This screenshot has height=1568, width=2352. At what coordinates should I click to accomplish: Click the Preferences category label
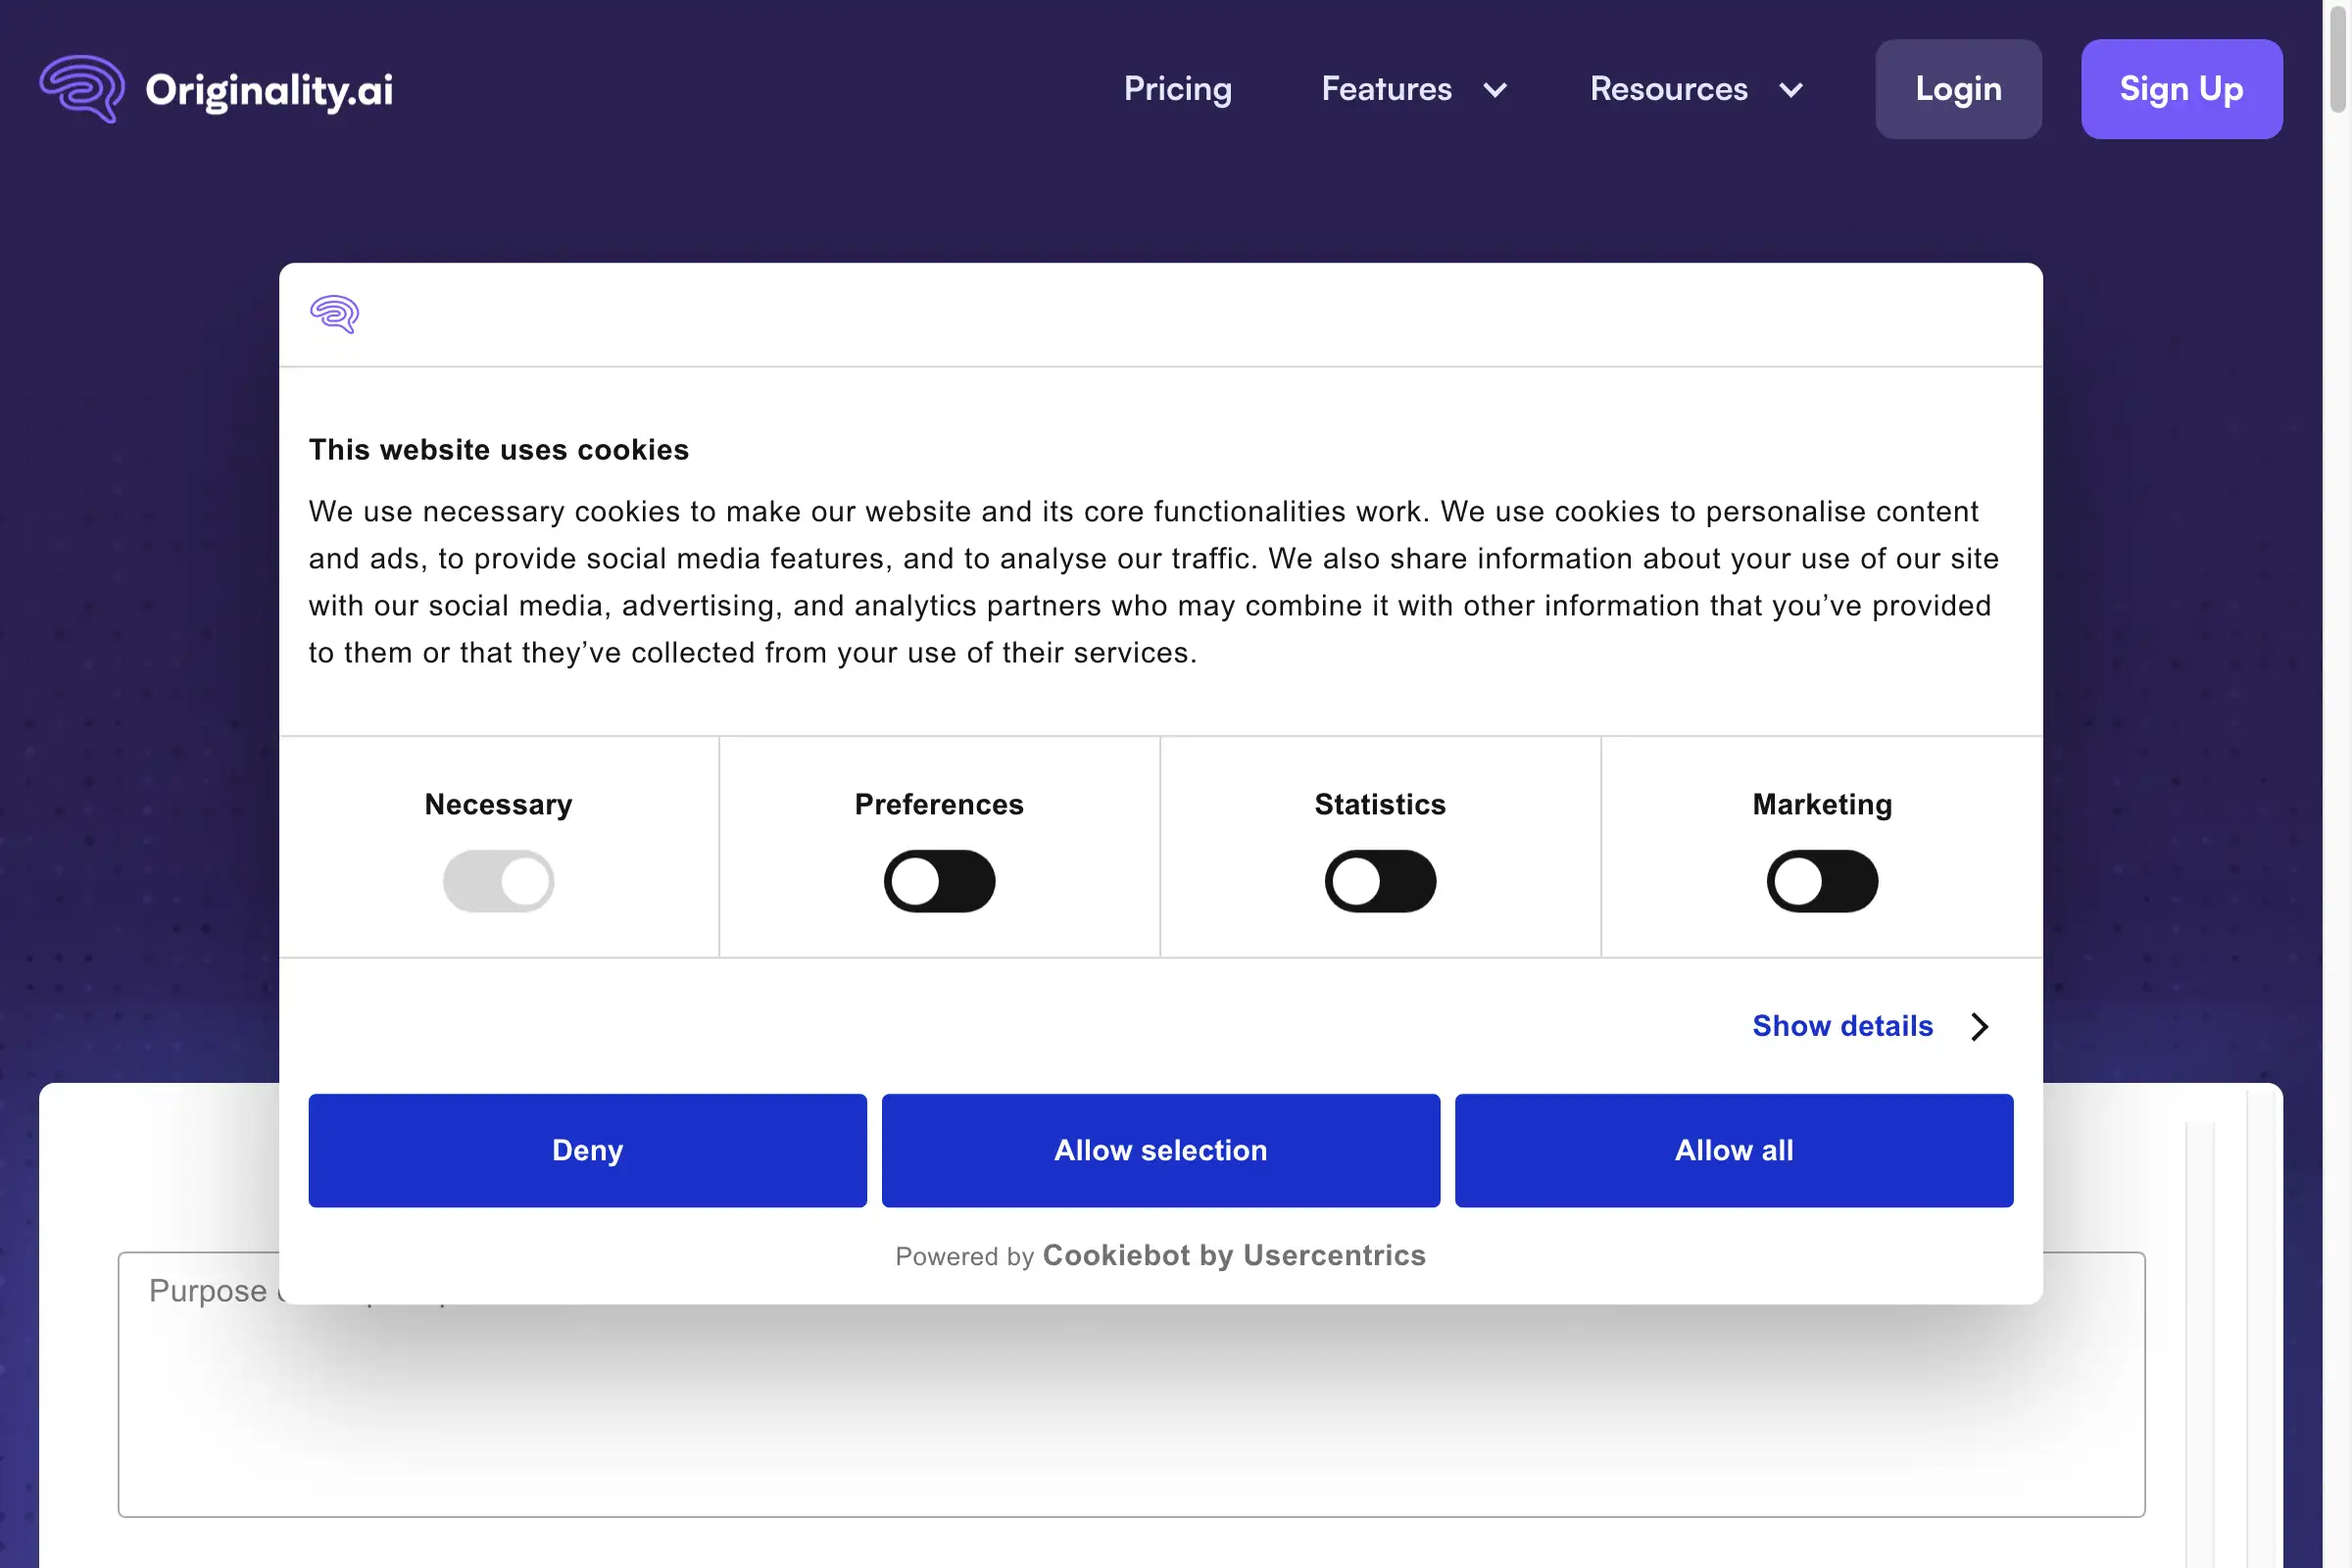[x=939, y=804]
